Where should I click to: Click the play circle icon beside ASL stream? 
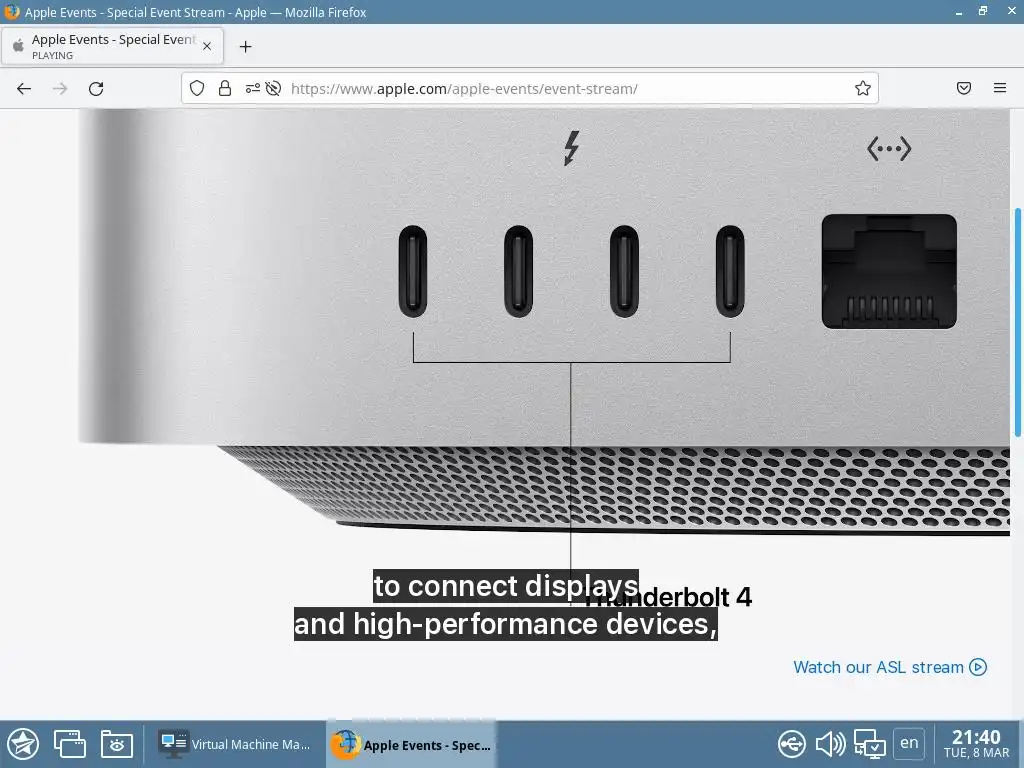click(x=978, y=667)
